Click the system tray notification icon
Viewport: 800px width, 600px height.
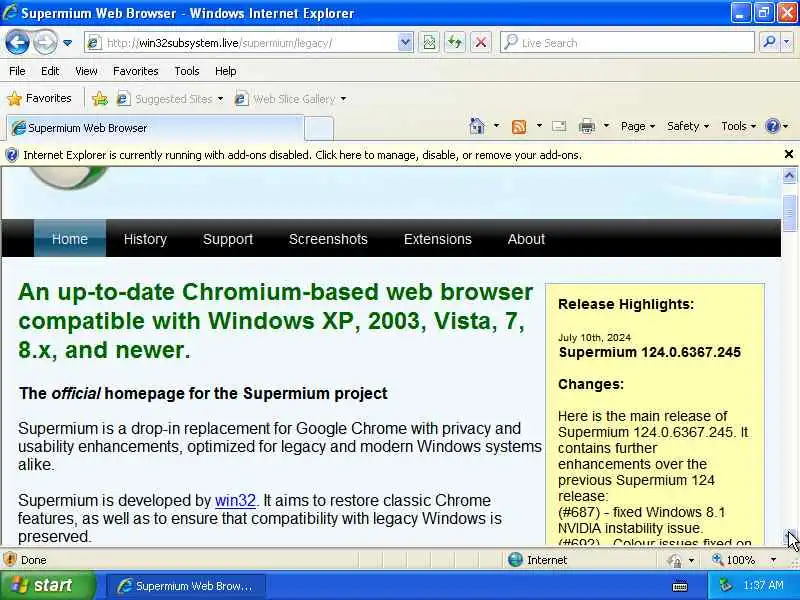[725, 586]
